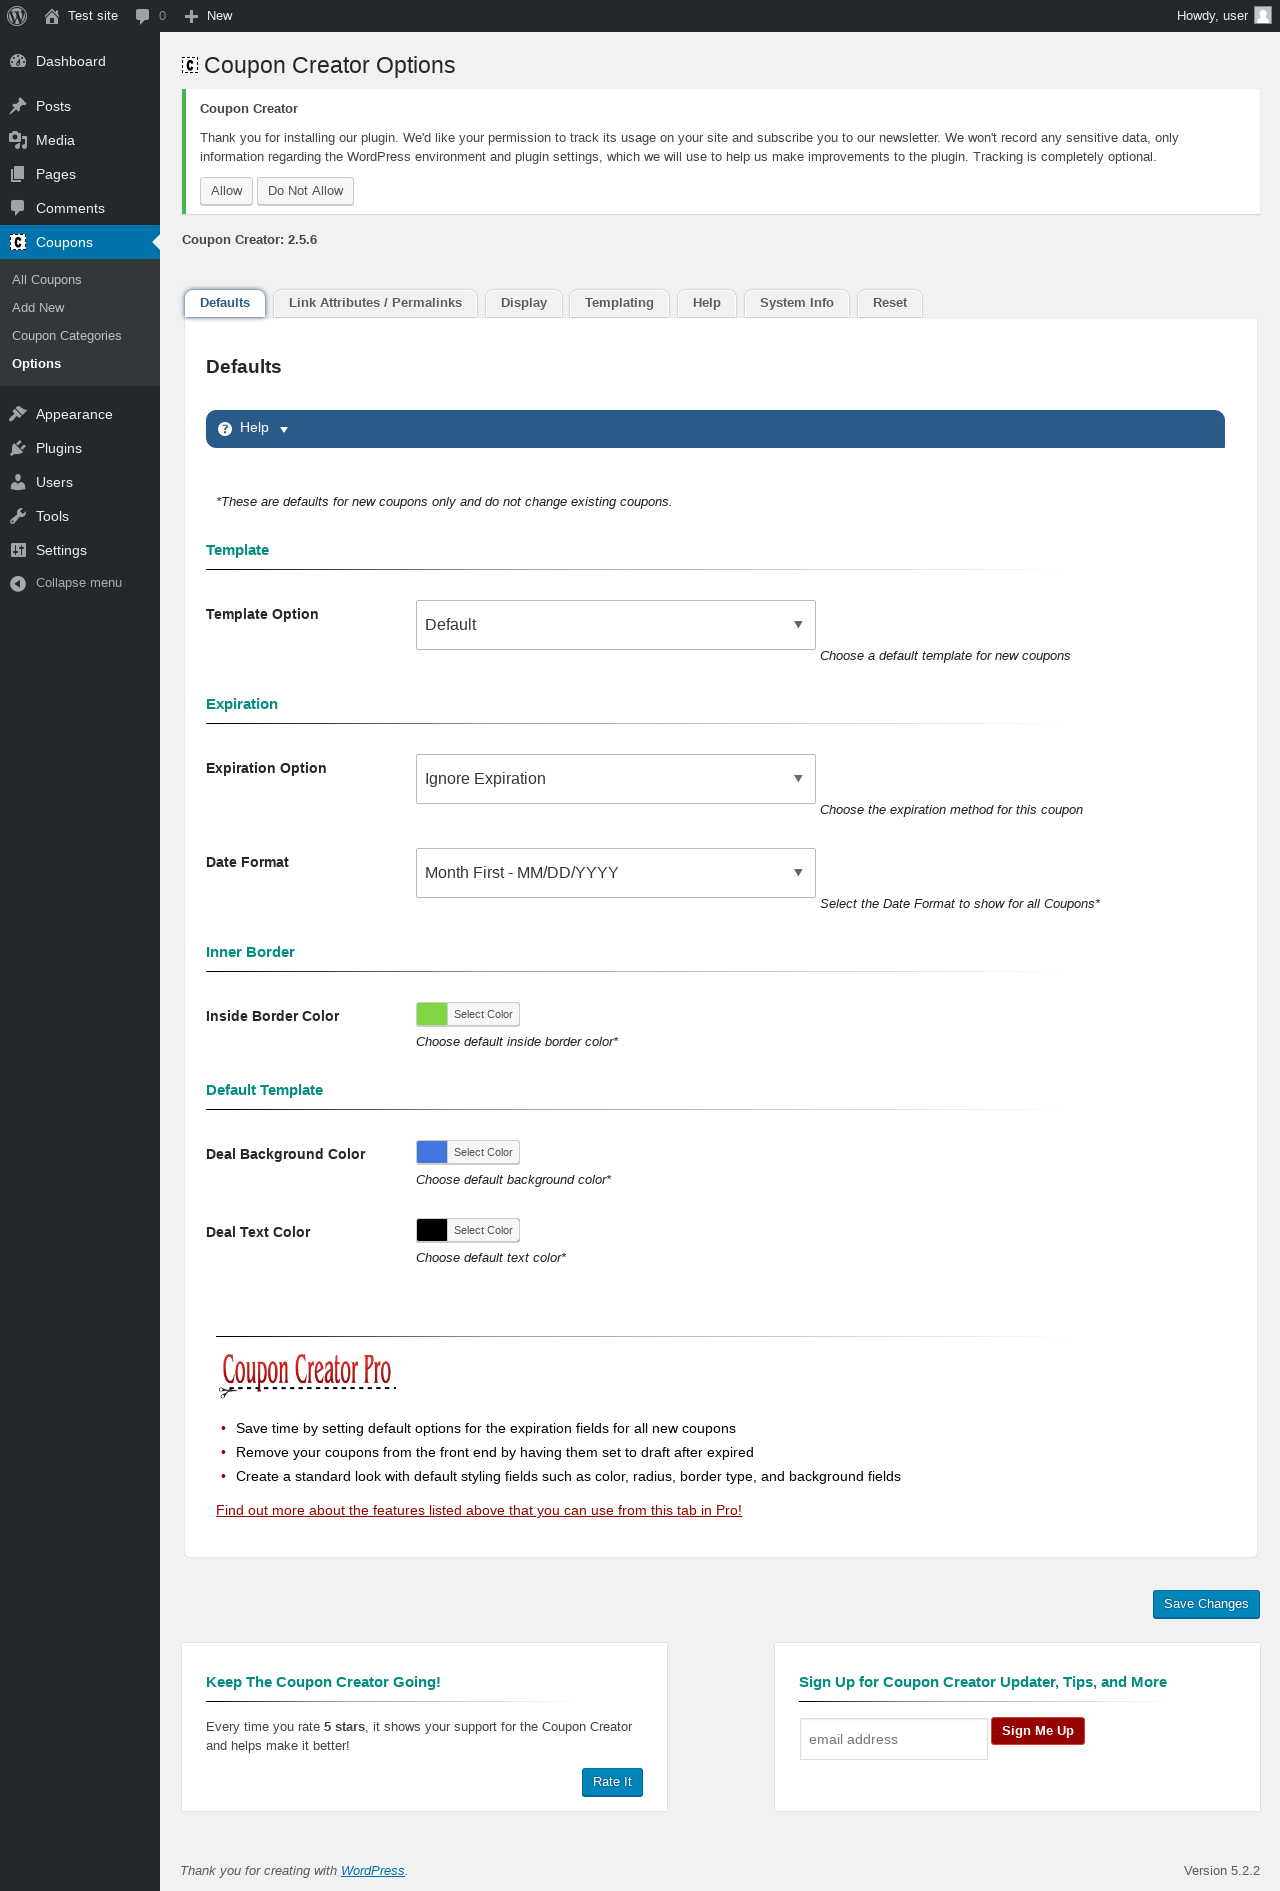
Task: Expand the blue Help bar arrow
Action: (284, 430)
